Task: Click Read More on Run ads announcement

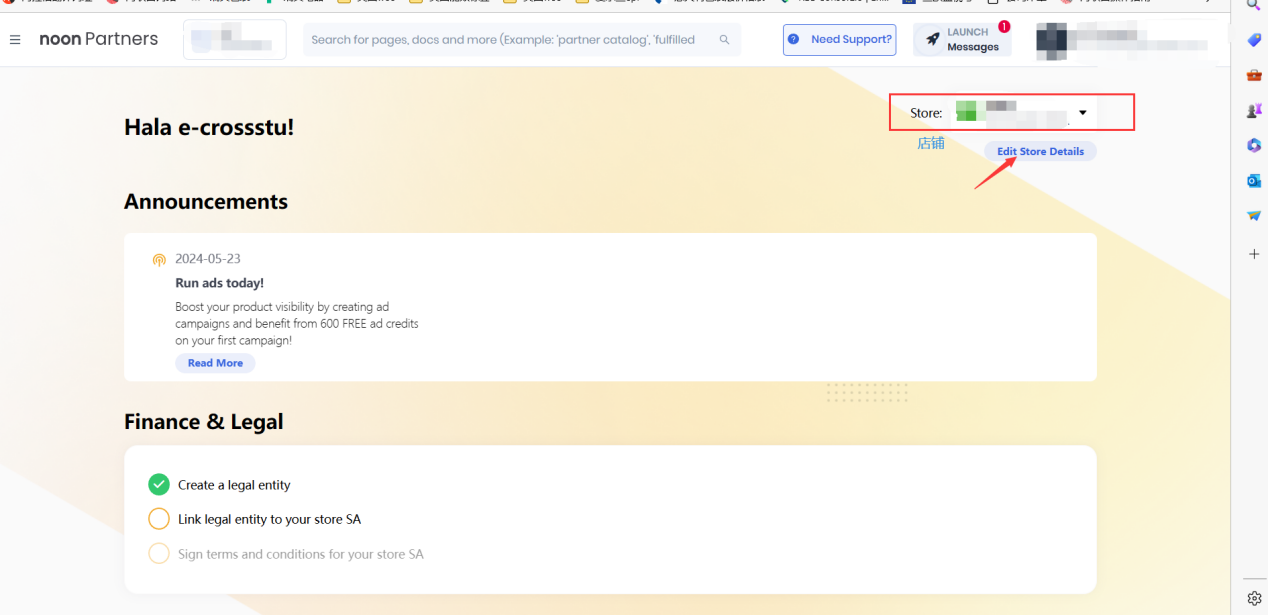Action: [215, 363]
